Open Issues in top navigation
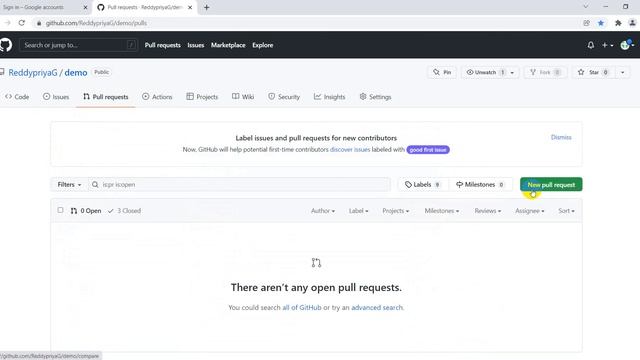 pos(196,45)
